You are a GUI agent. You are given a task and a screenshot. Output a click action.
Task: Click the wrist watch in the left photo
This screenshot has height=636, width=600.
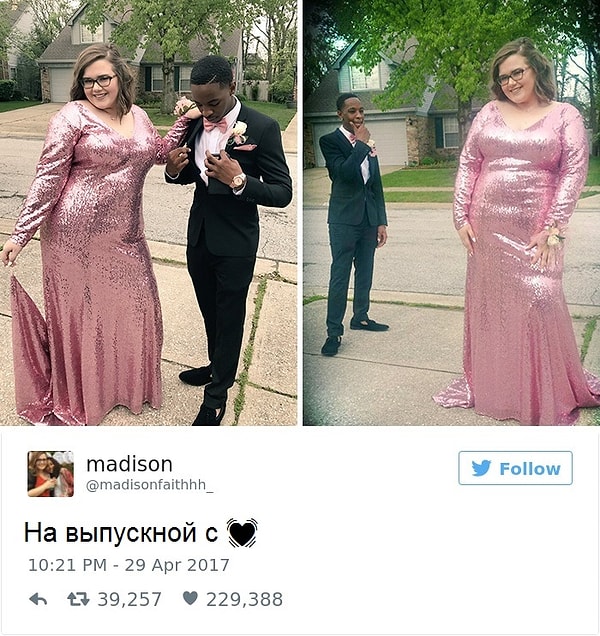click(x=238, y=180)
